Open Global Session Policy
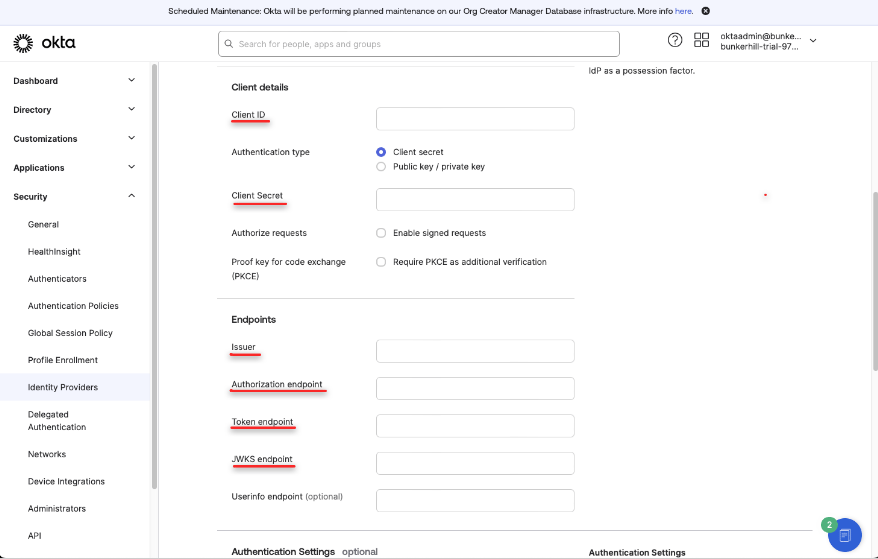This screenshot has width=878, height=559. coord(70,333)
